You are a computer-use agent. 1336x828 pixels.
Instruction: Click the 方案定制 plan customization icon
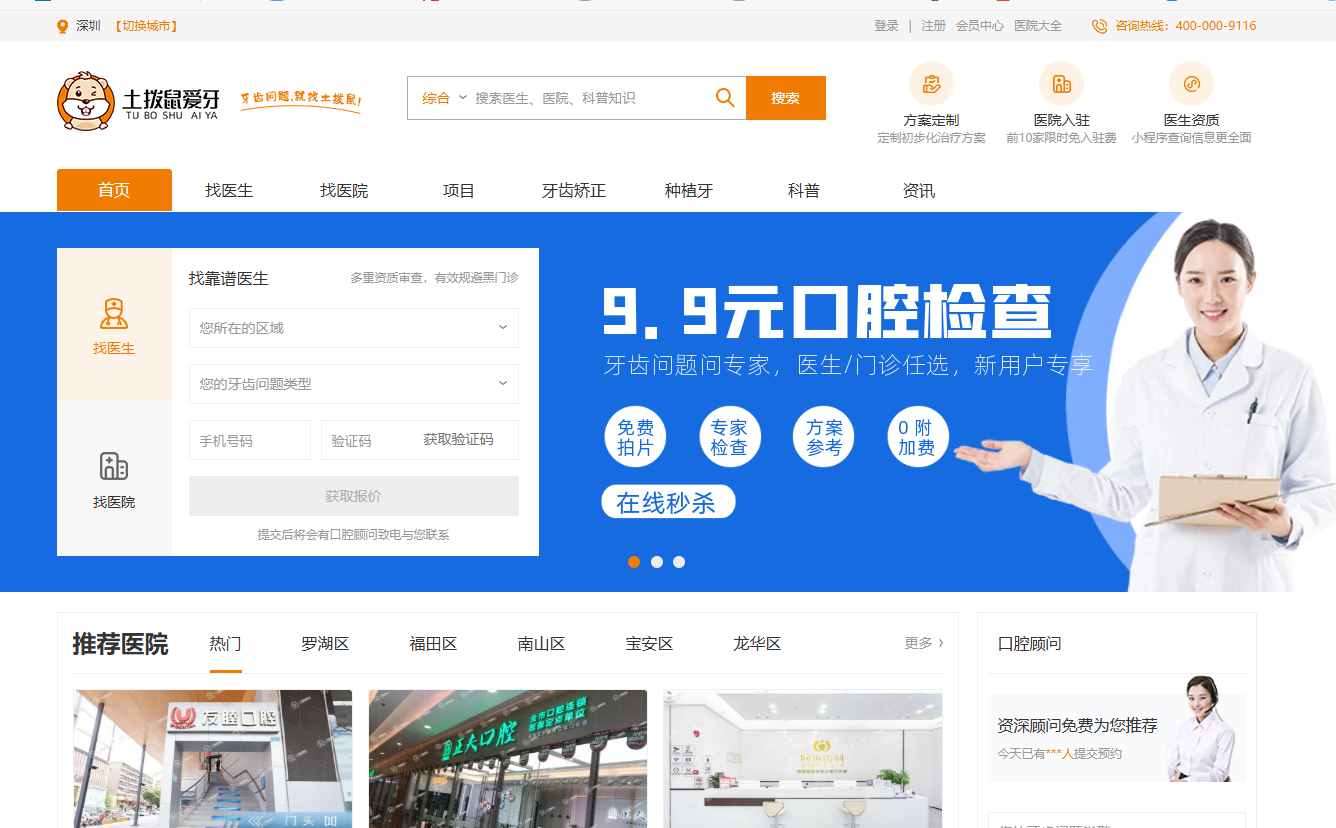[x=931, y=84]
